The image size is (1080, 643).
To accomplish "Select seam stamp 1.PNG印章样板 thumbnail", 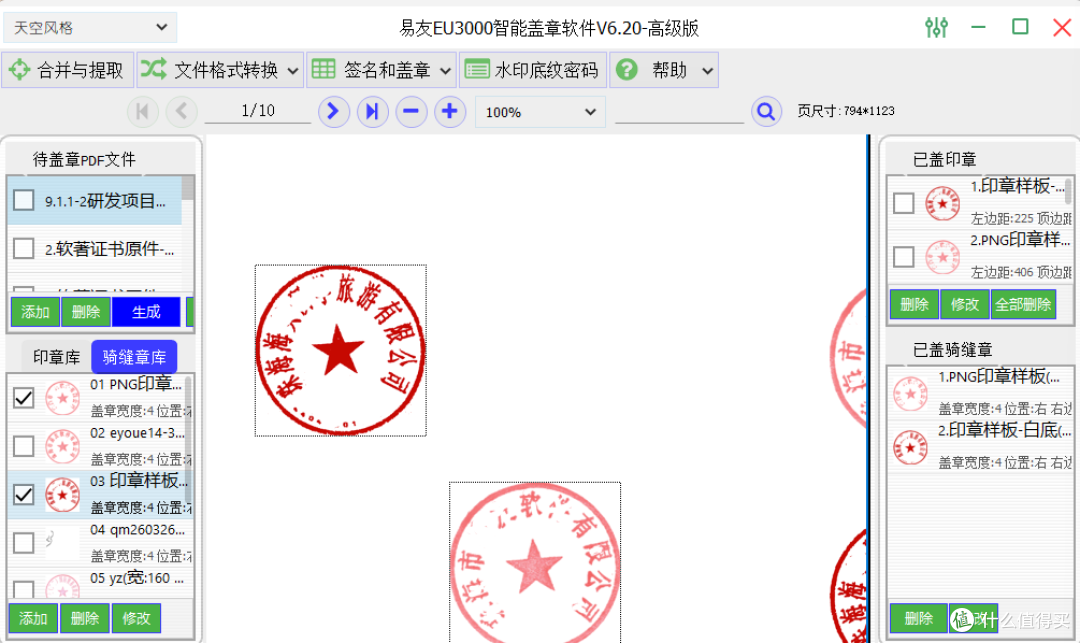I will pyautogui.click(x=911, y=394).
